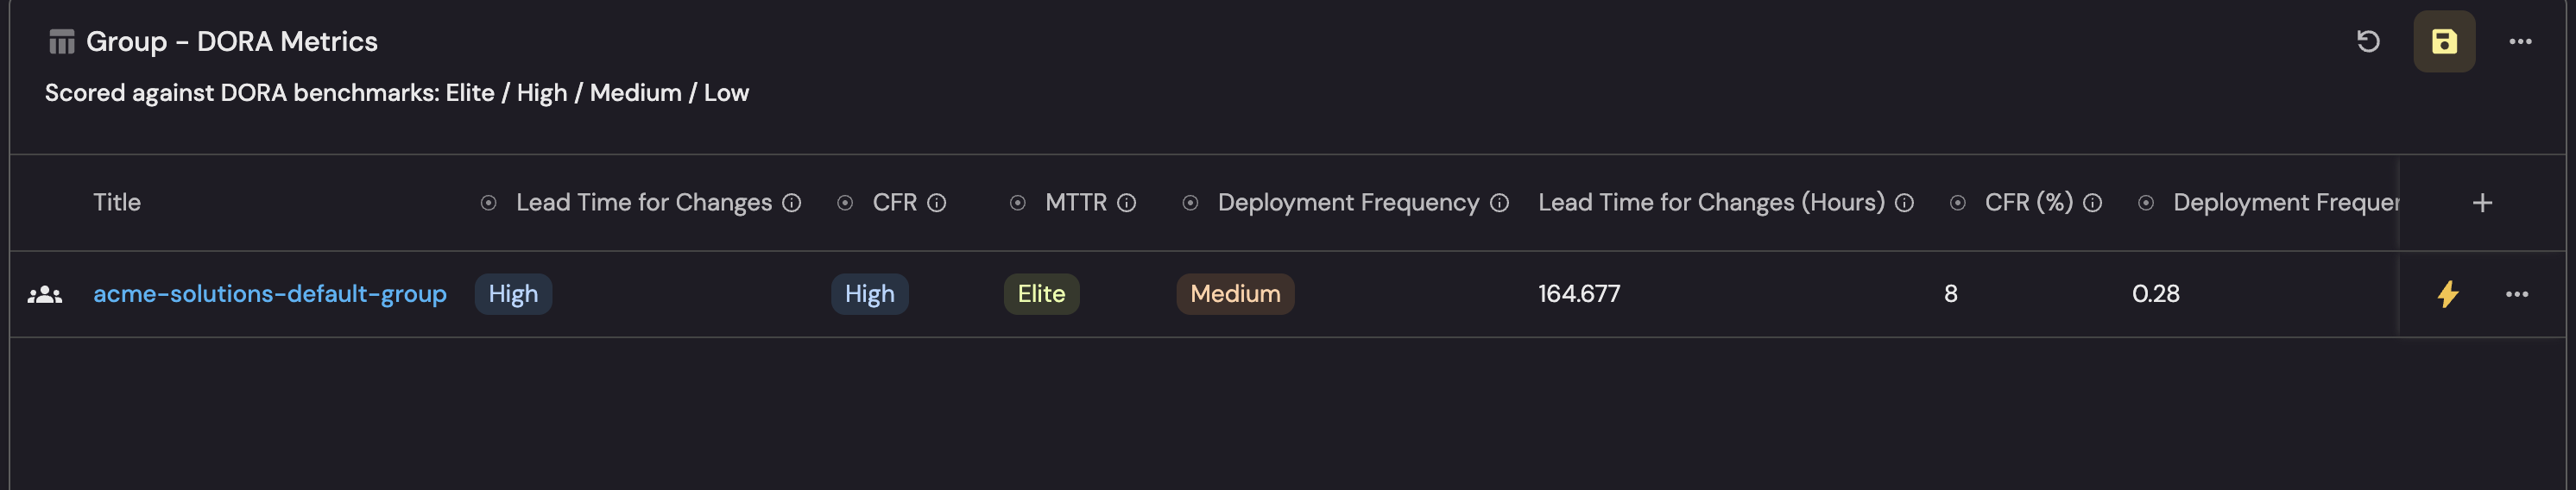Image resolution: width=2576 pixels, height=490 pixels.
Task: Click info icon beside Lead Time for Changes
Action: point(791,203)
